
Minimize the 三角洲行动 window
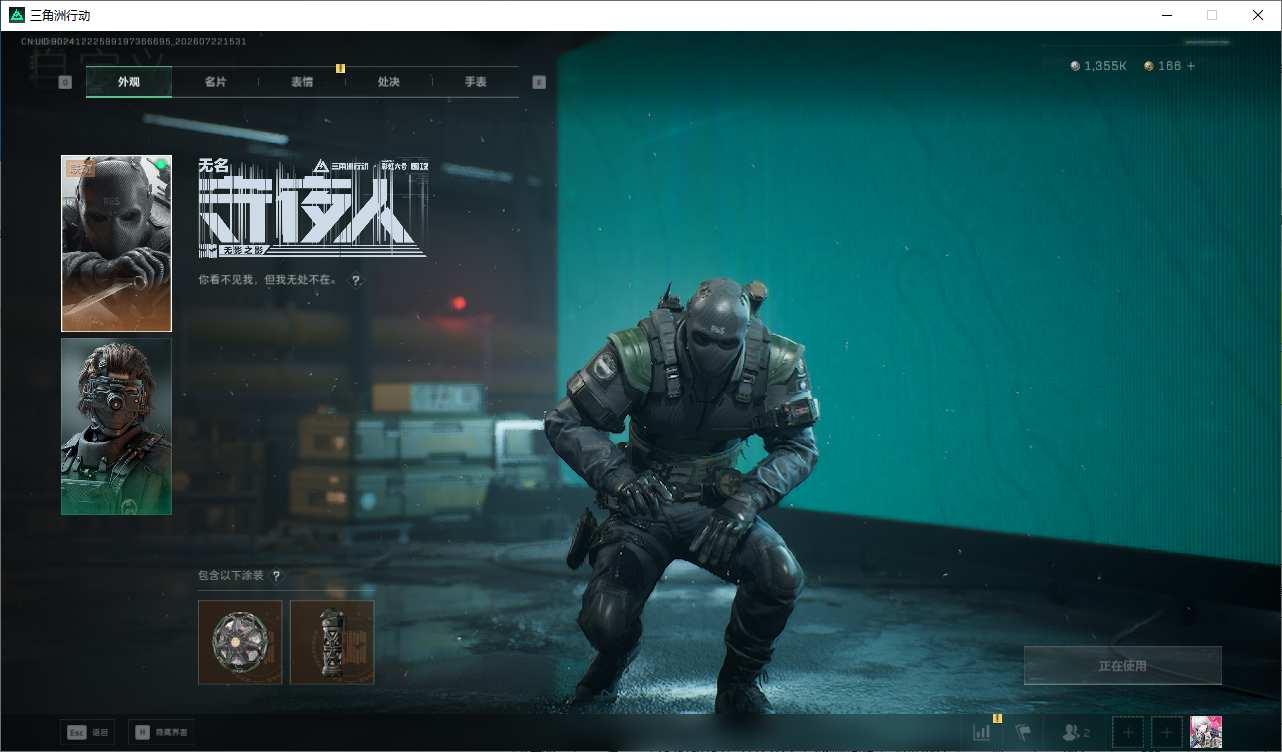point(1167,15)
